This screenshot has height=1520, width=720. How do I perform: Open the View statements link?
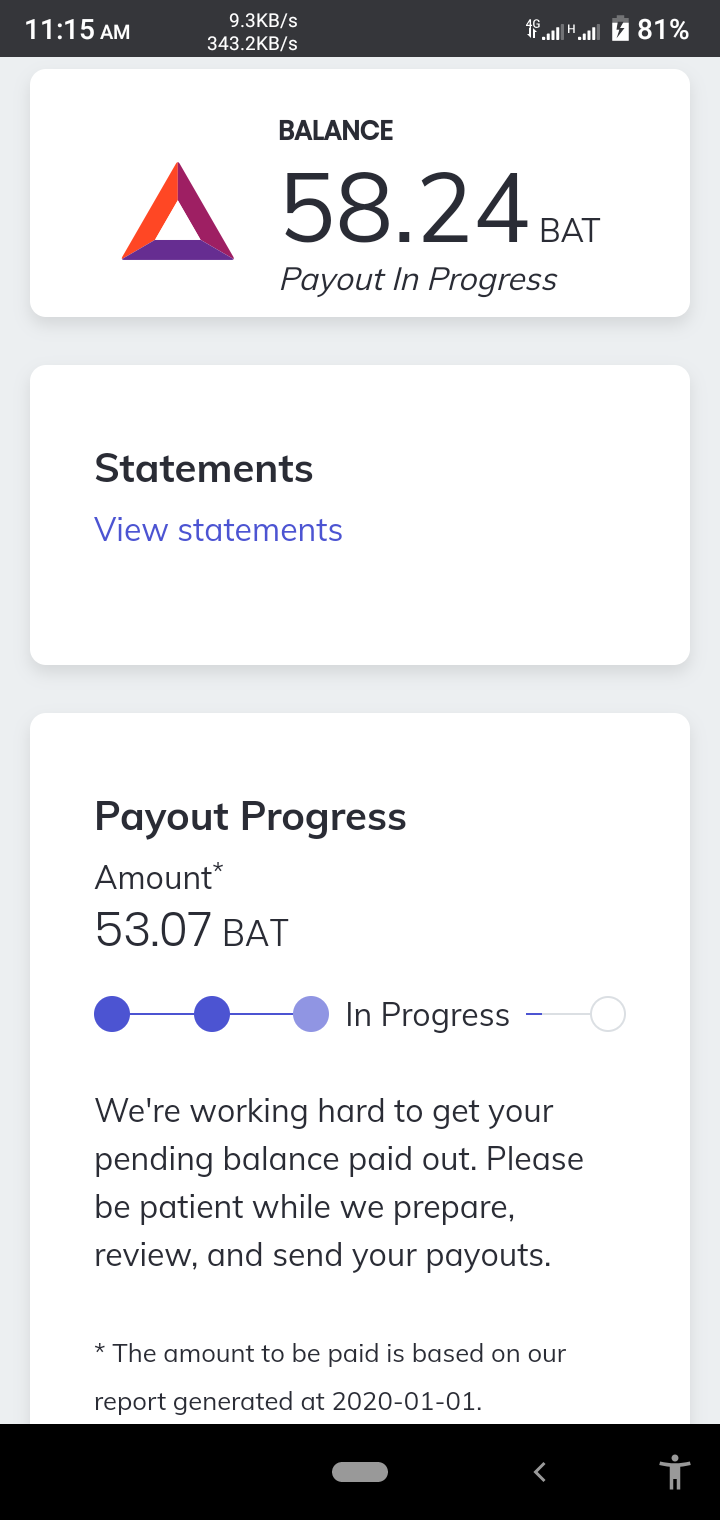click(x=218, y=530)
